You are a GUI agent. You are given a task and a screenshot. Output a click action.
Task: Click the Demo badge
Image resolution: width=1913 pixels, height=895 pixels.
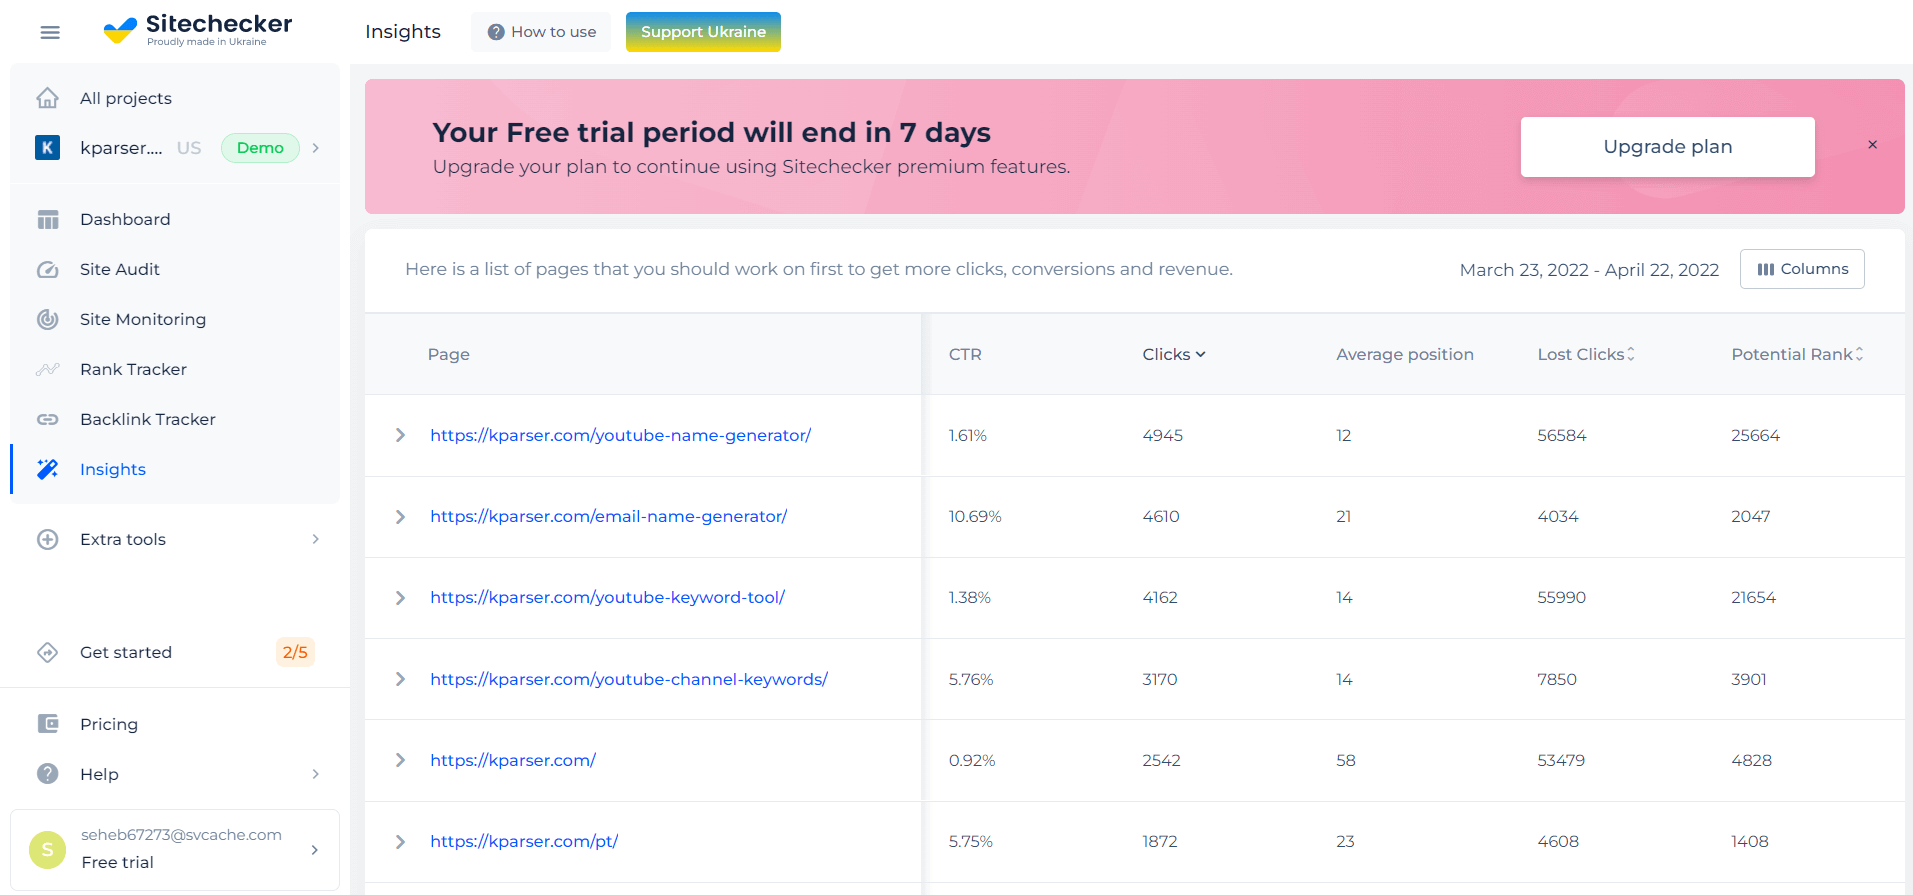pos(260,148)
